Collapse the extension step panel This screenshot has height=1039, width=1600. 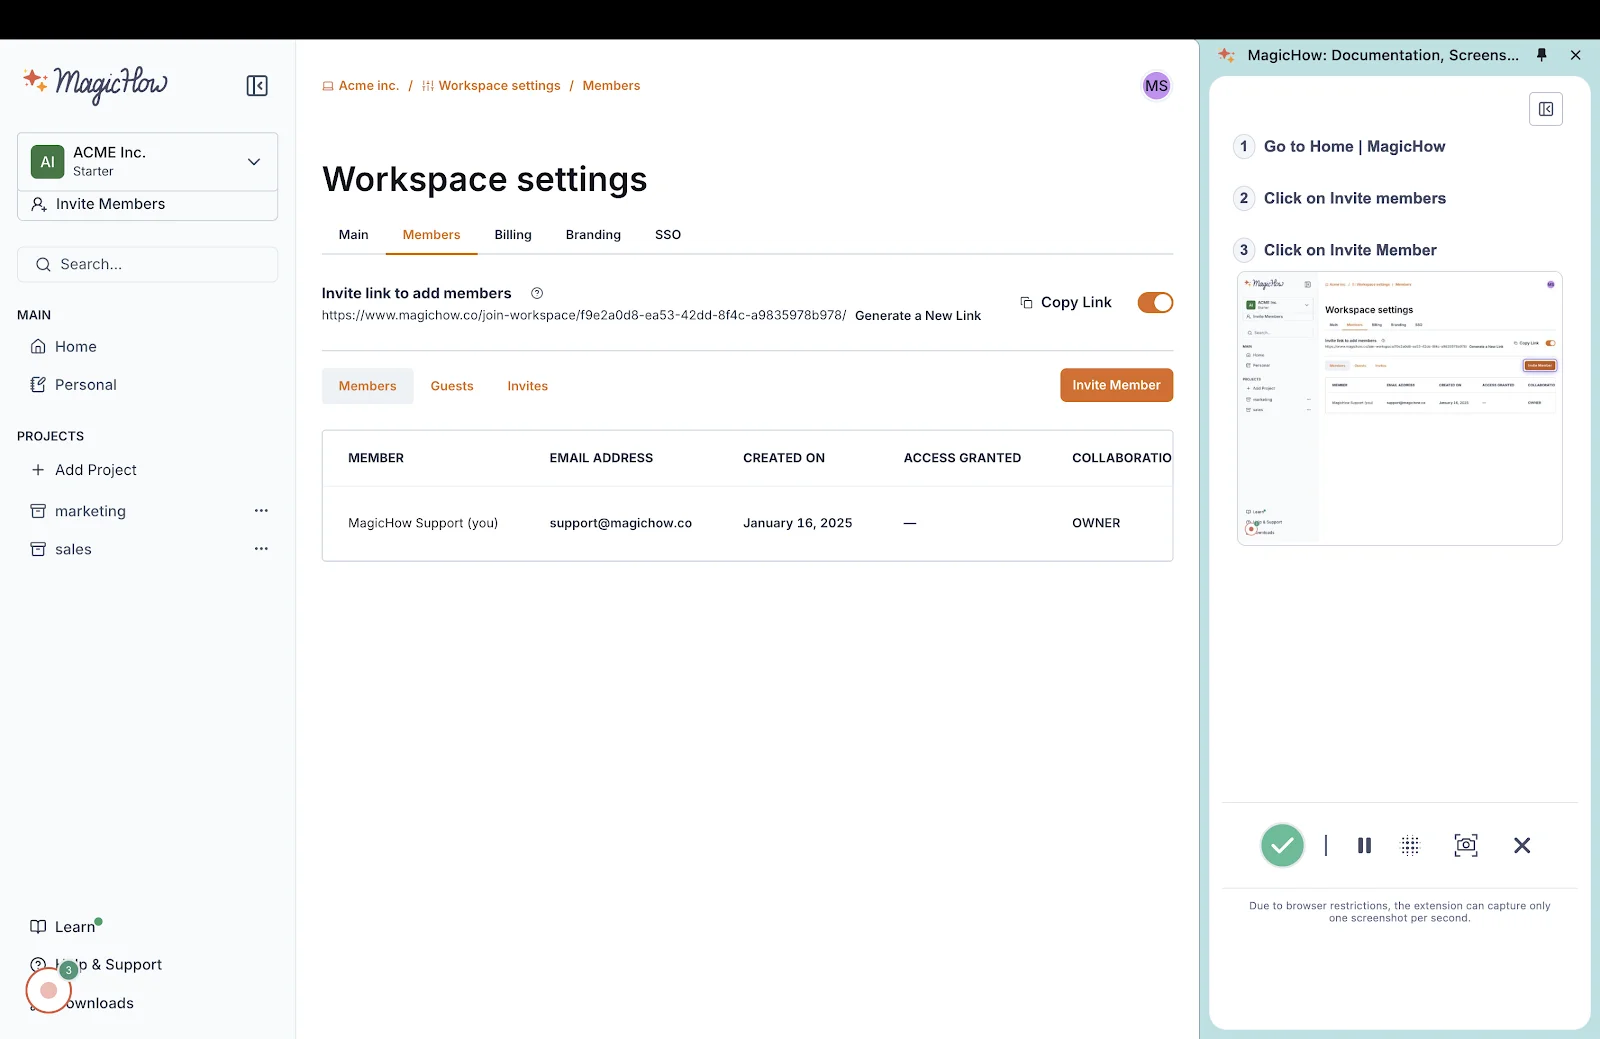1545,109
